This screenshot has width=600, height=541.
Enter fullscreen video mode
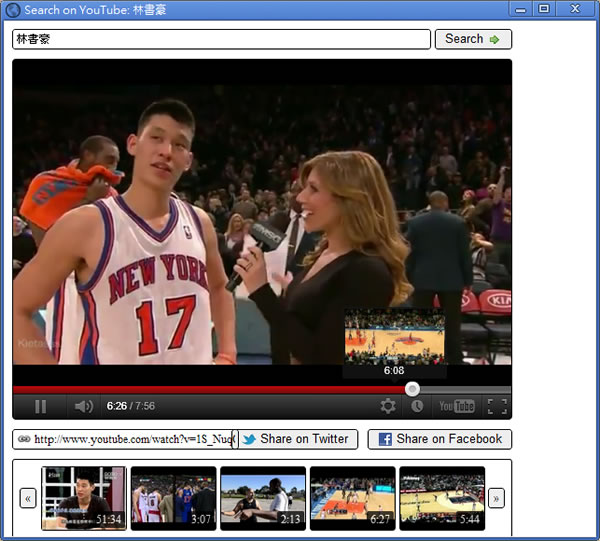pos(497,406)
